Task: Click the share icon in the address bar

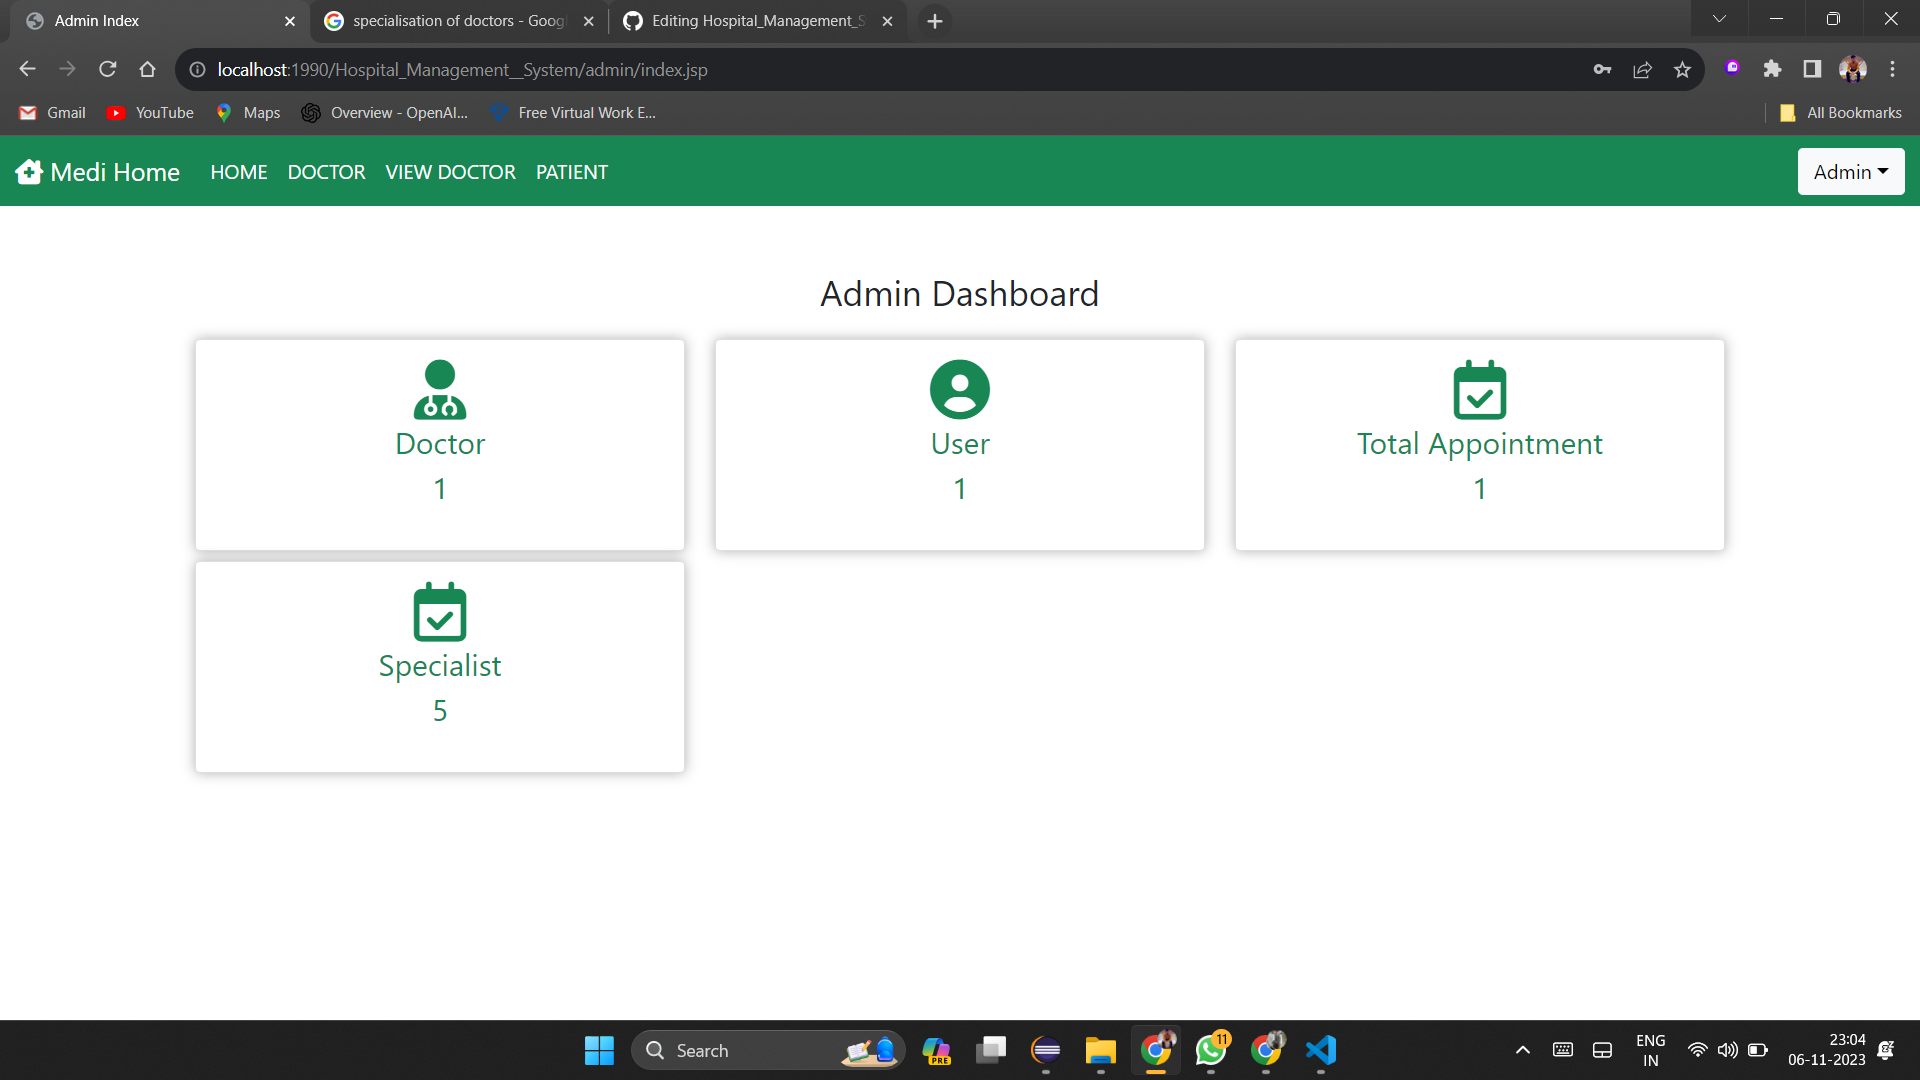Action: pos(1642,70)
